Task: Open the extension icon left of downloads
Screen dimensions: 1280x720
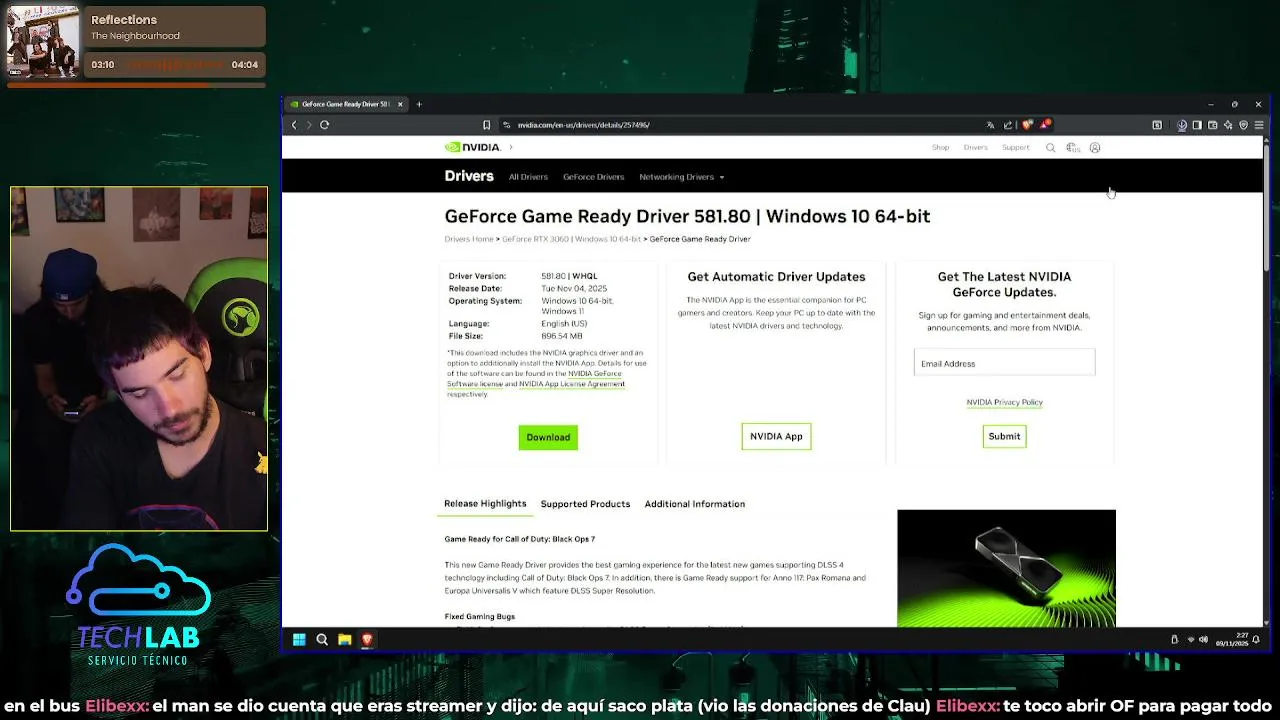Action: [1157, 125]
